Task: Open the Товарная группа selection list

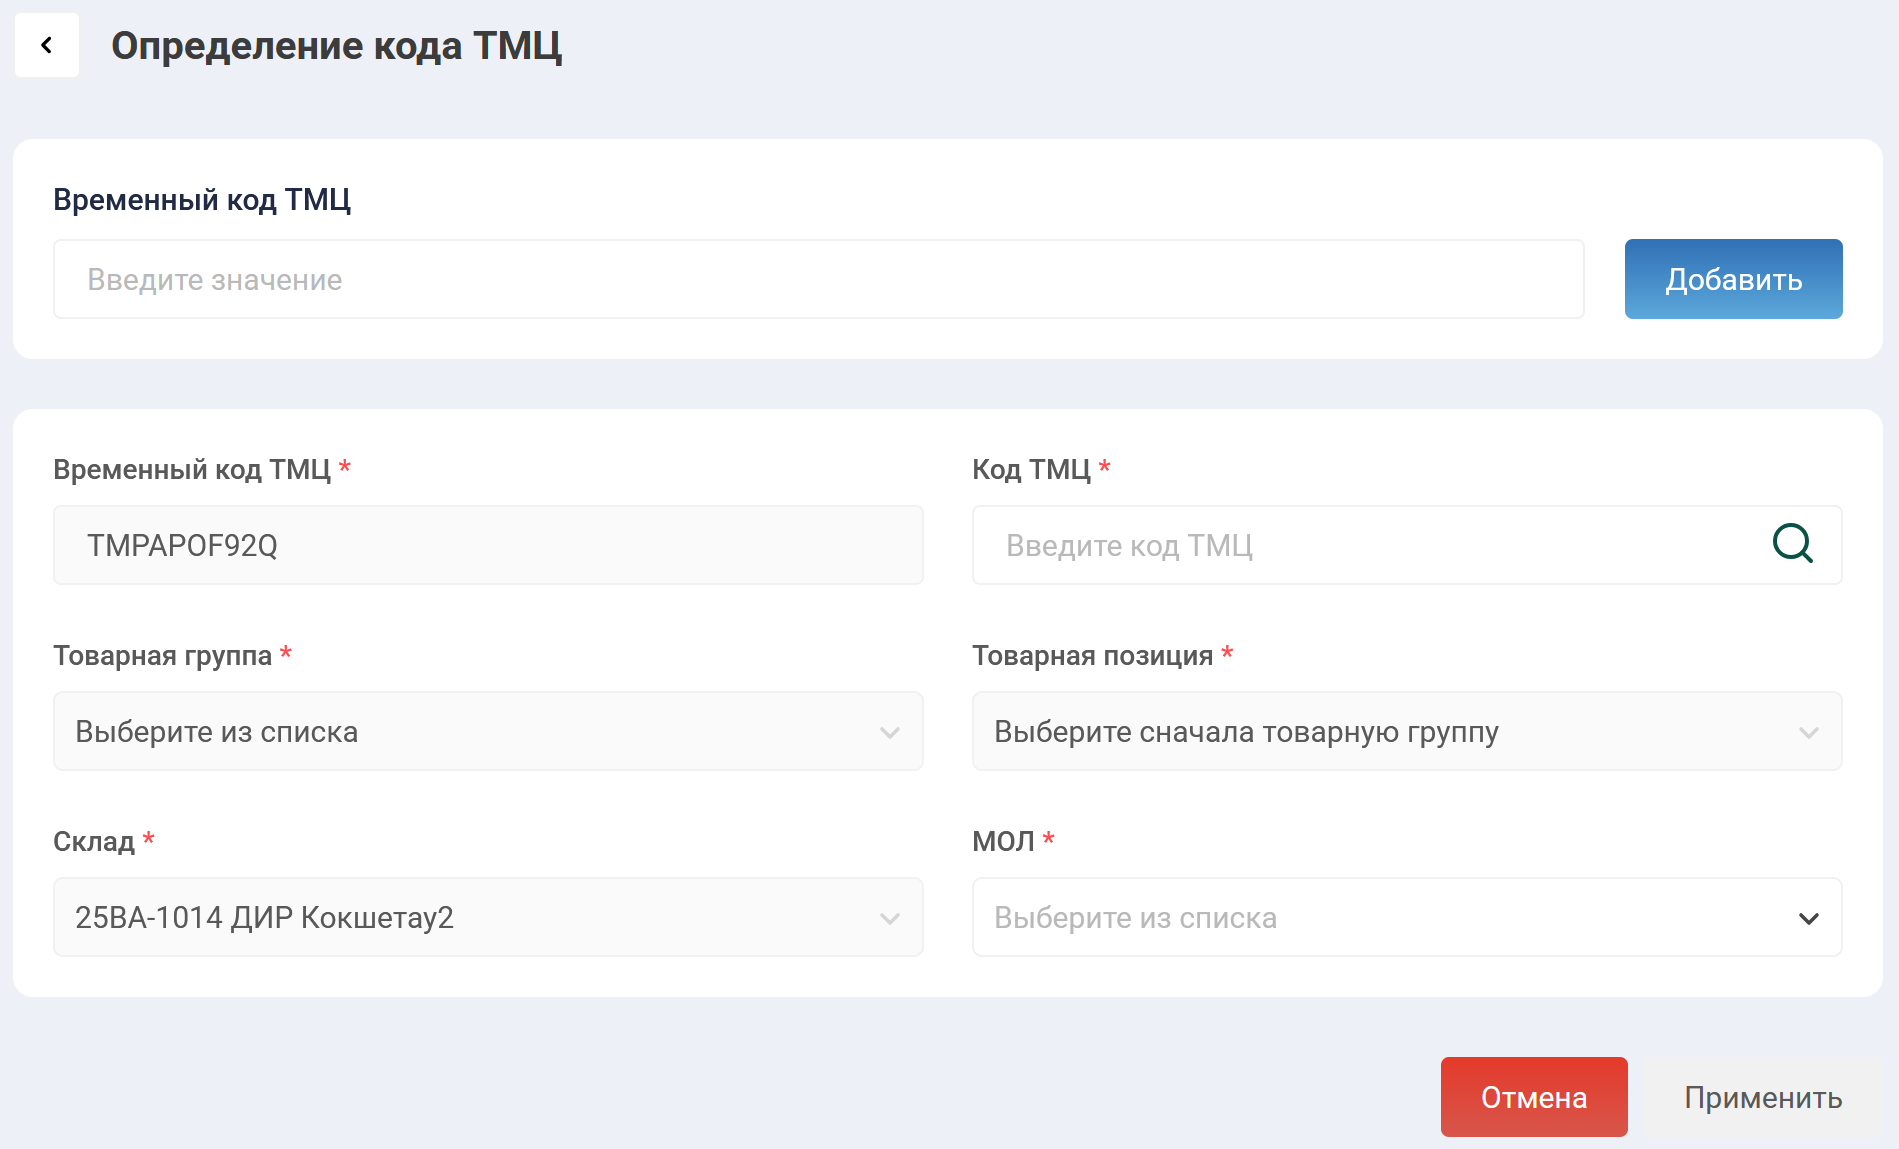Action: coord(488,731)
